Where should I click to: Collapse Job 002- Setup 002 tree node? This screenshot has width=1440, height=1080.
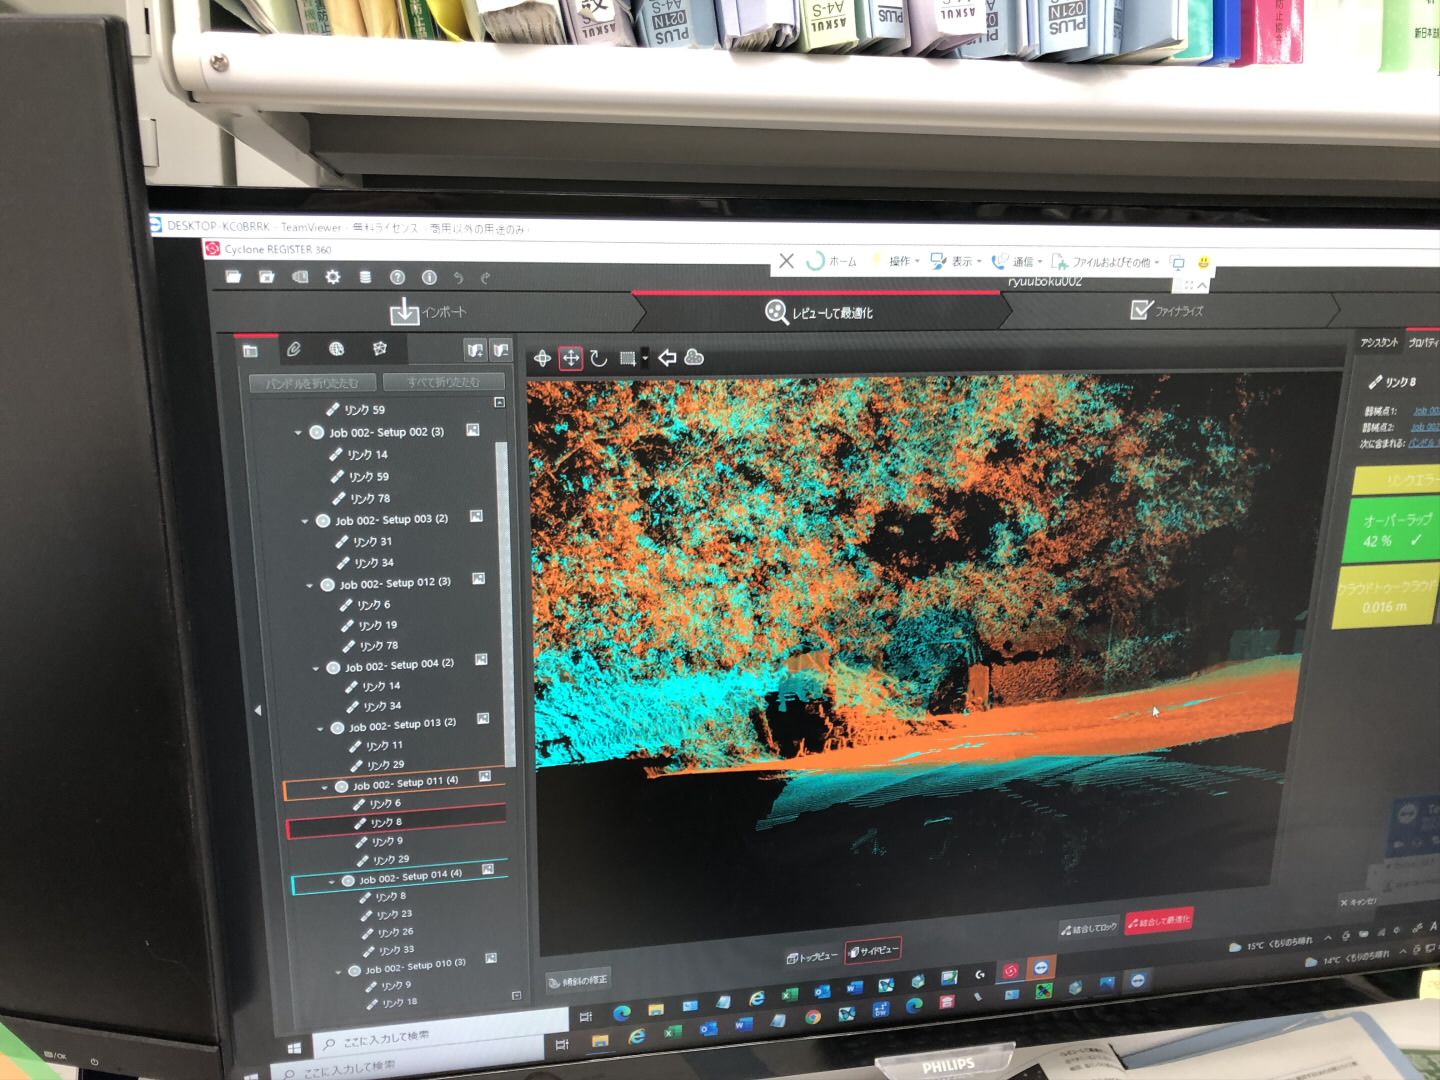(298, 433)
